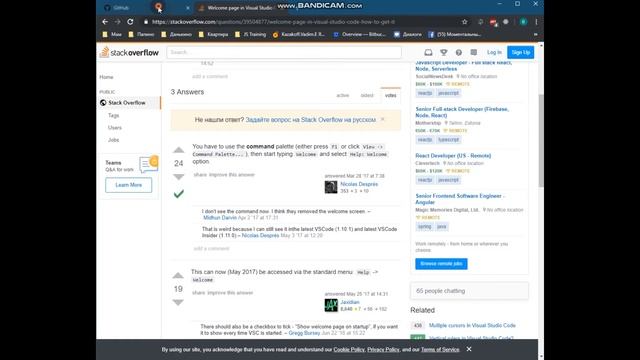The image size is (640, 360).
Task: Click the green profile avatar in Chrome toolbar
Action: 524,22
